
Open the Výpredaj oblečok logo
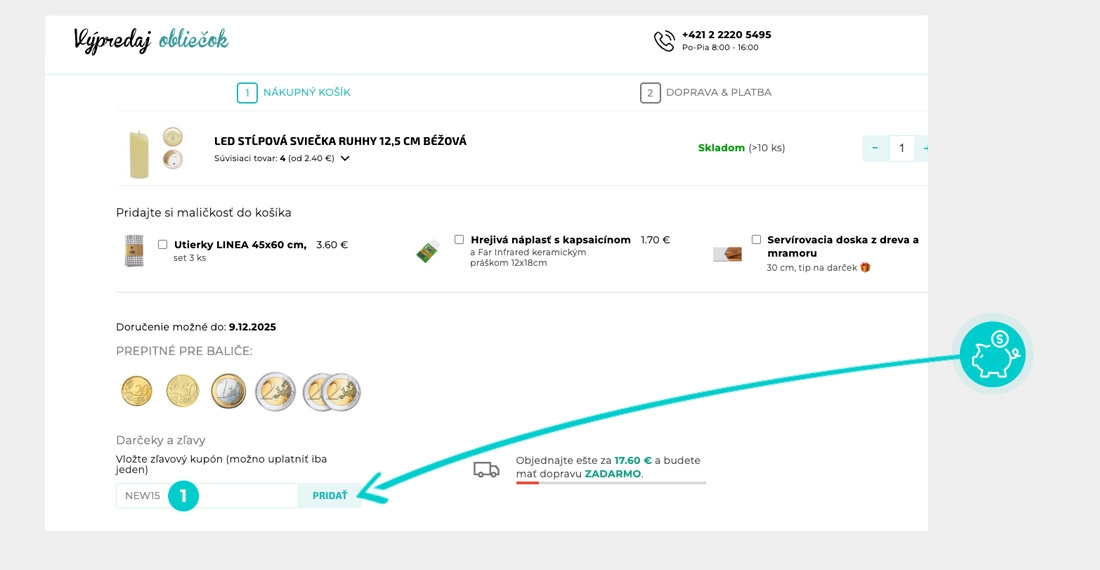click(151, 41)
